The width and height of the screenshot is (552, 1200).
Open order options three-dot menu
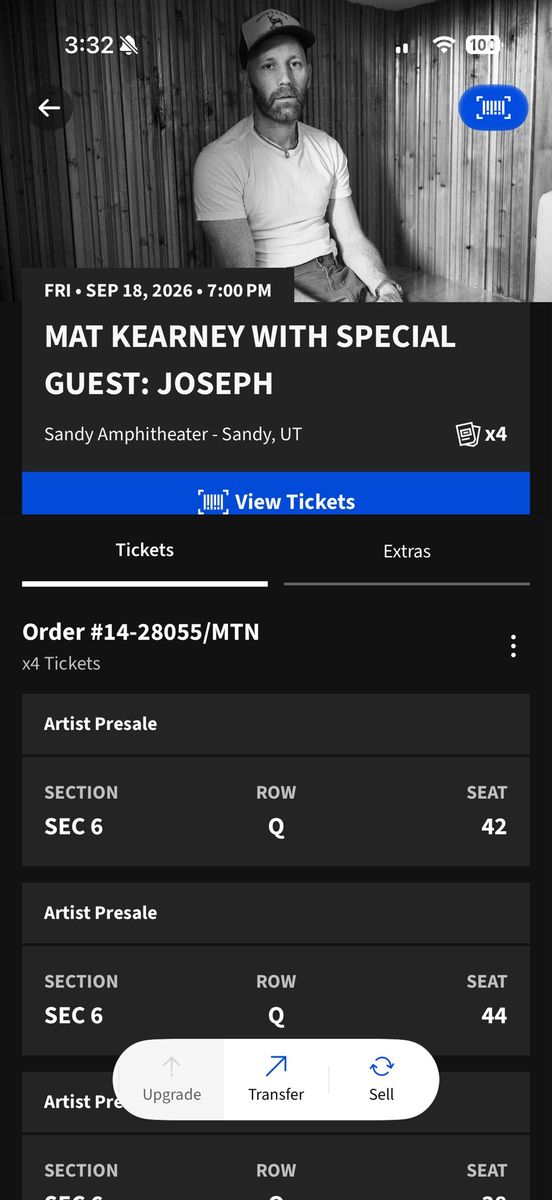(x=513, y=646)
